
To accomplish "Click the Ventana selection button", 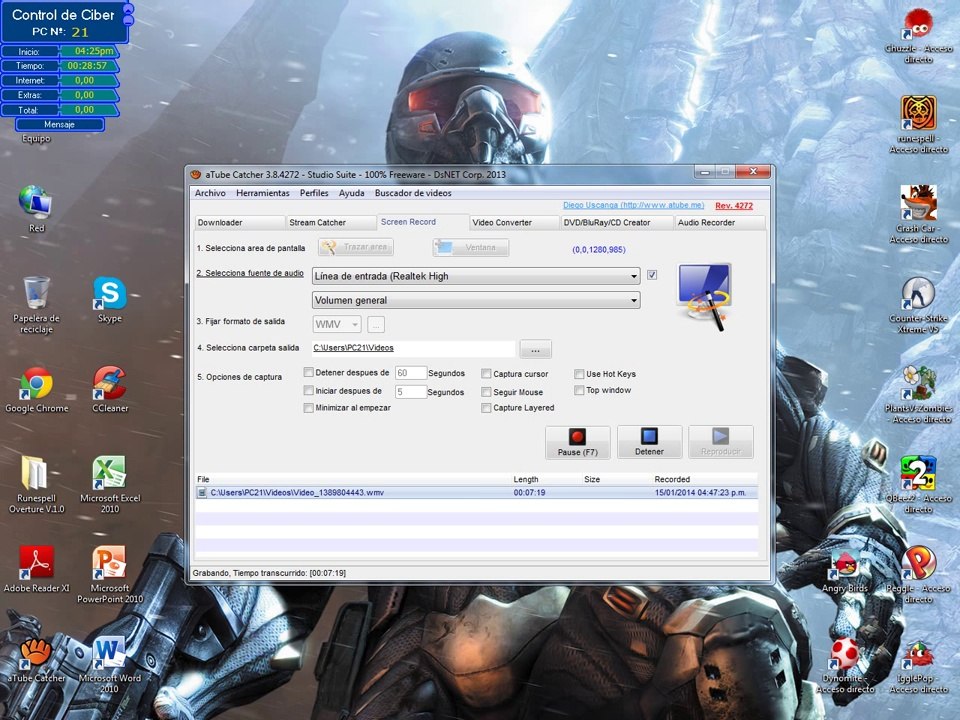I will pos(470,247).
